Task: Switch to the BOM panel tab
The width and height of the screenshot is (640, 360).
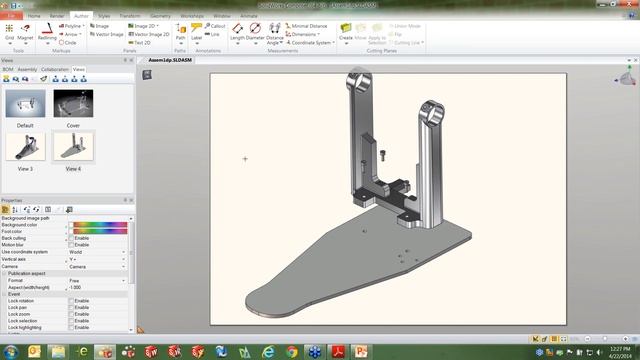Action: click(x=8, y=69)
